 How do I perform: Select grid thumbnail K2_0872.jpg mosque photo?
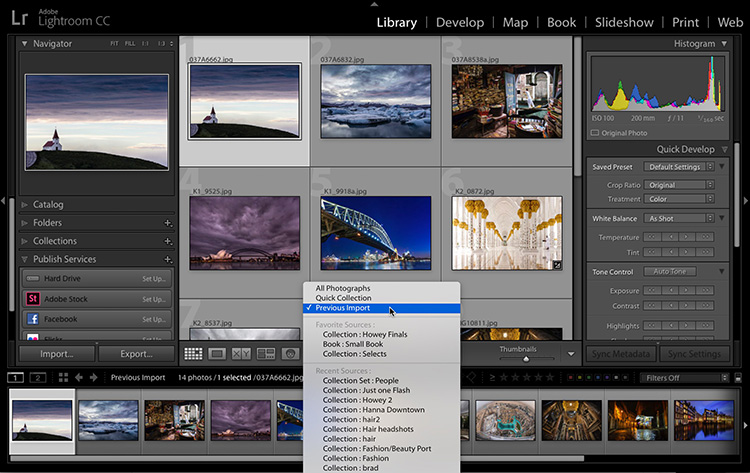[507, 233]
